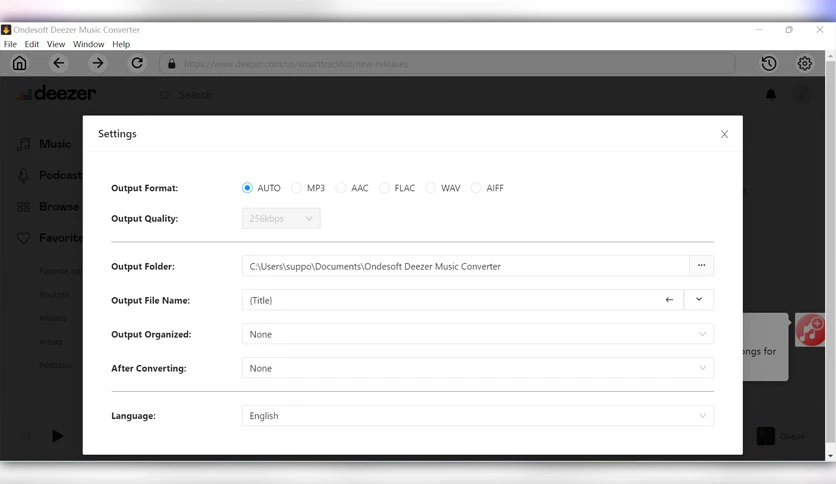This screenshot has width=836, height=484.
Task: Browse output folder with the ellipsis button
Action: (x=702, y=266)
